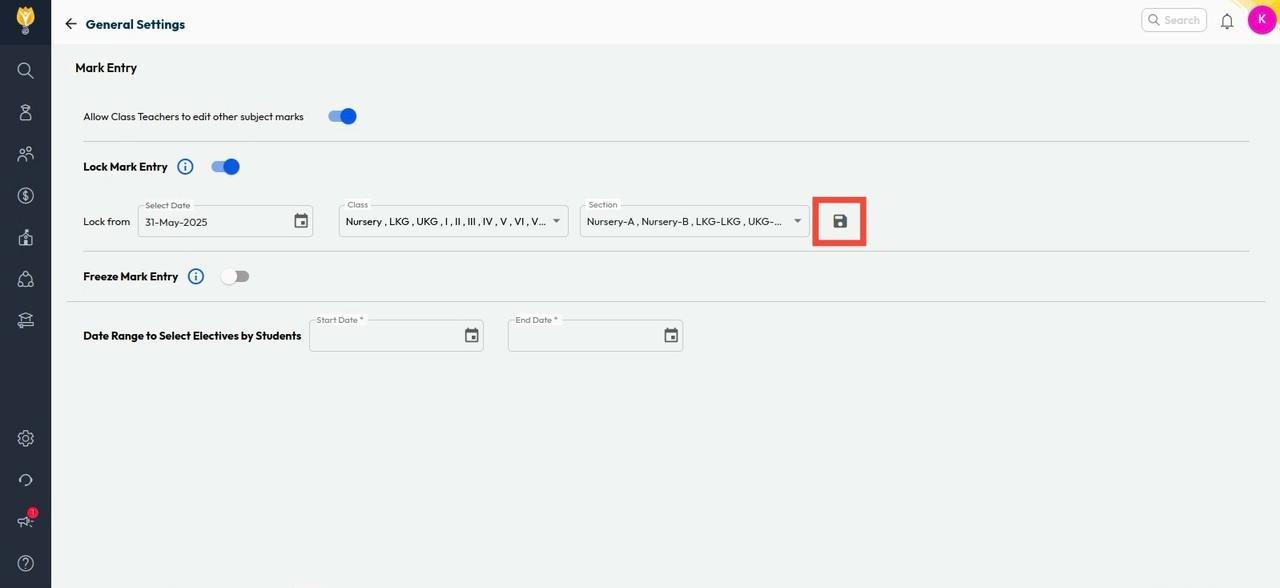Open the help question mark in sidebar
The height and width of the screenshot is (588, 1280).
pyautogui.click(x=25, y=563)
